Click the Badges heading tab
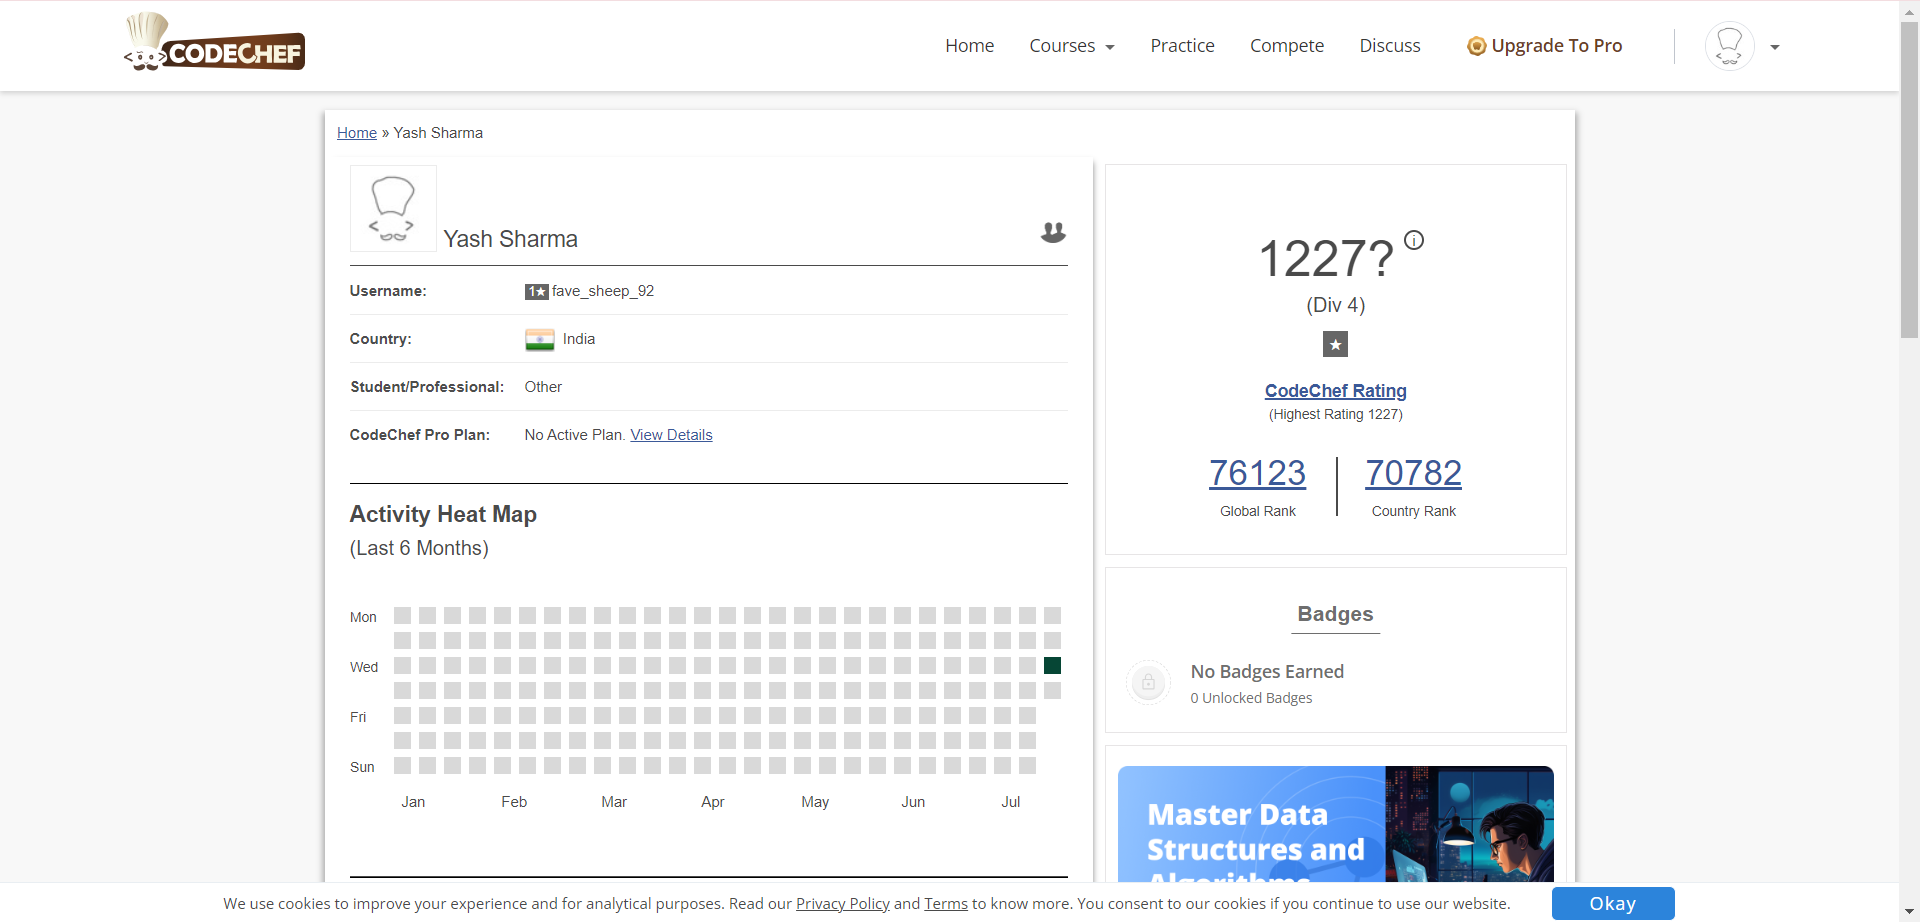 pyautogui.click(x=1335, y=615)
